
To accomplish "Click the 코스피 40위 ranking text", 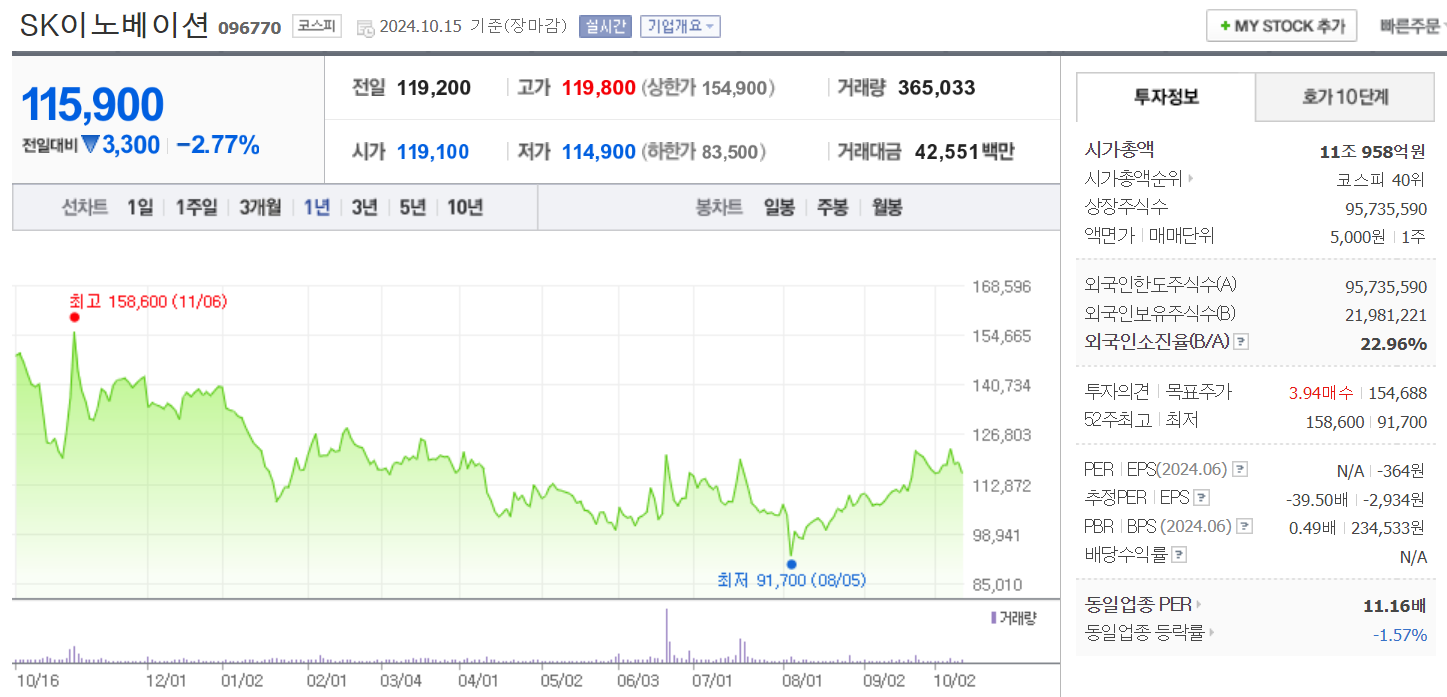I will (1382, 180).
